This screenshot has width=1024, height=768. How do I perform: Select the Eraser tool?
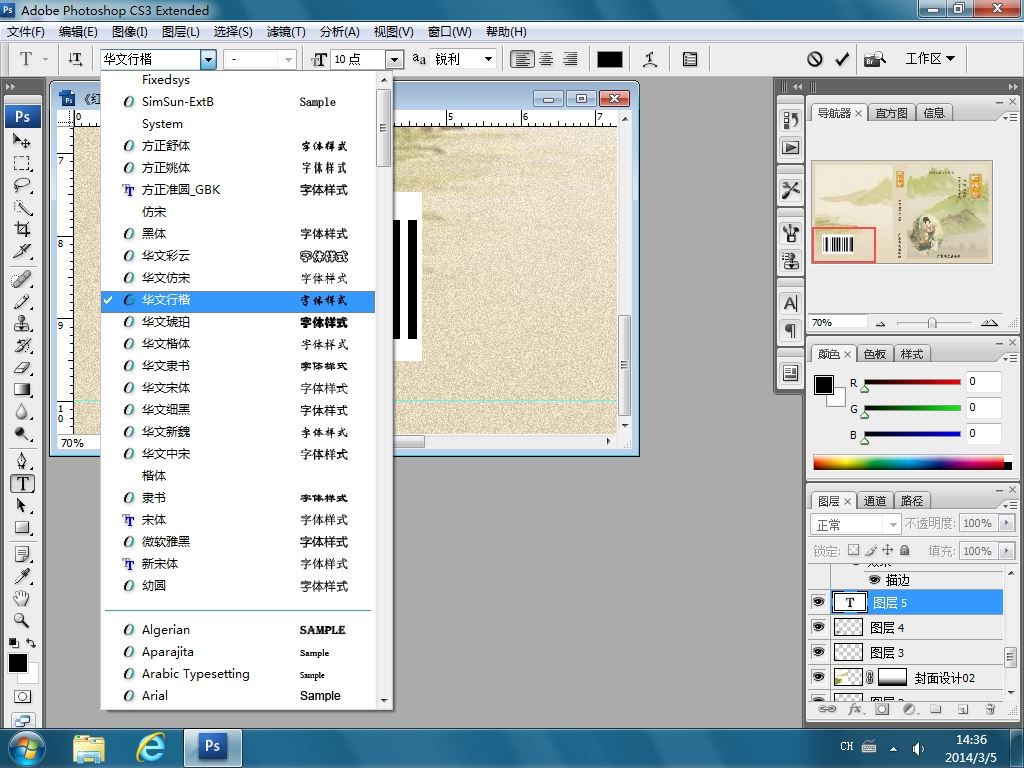(x=22, y=367)
